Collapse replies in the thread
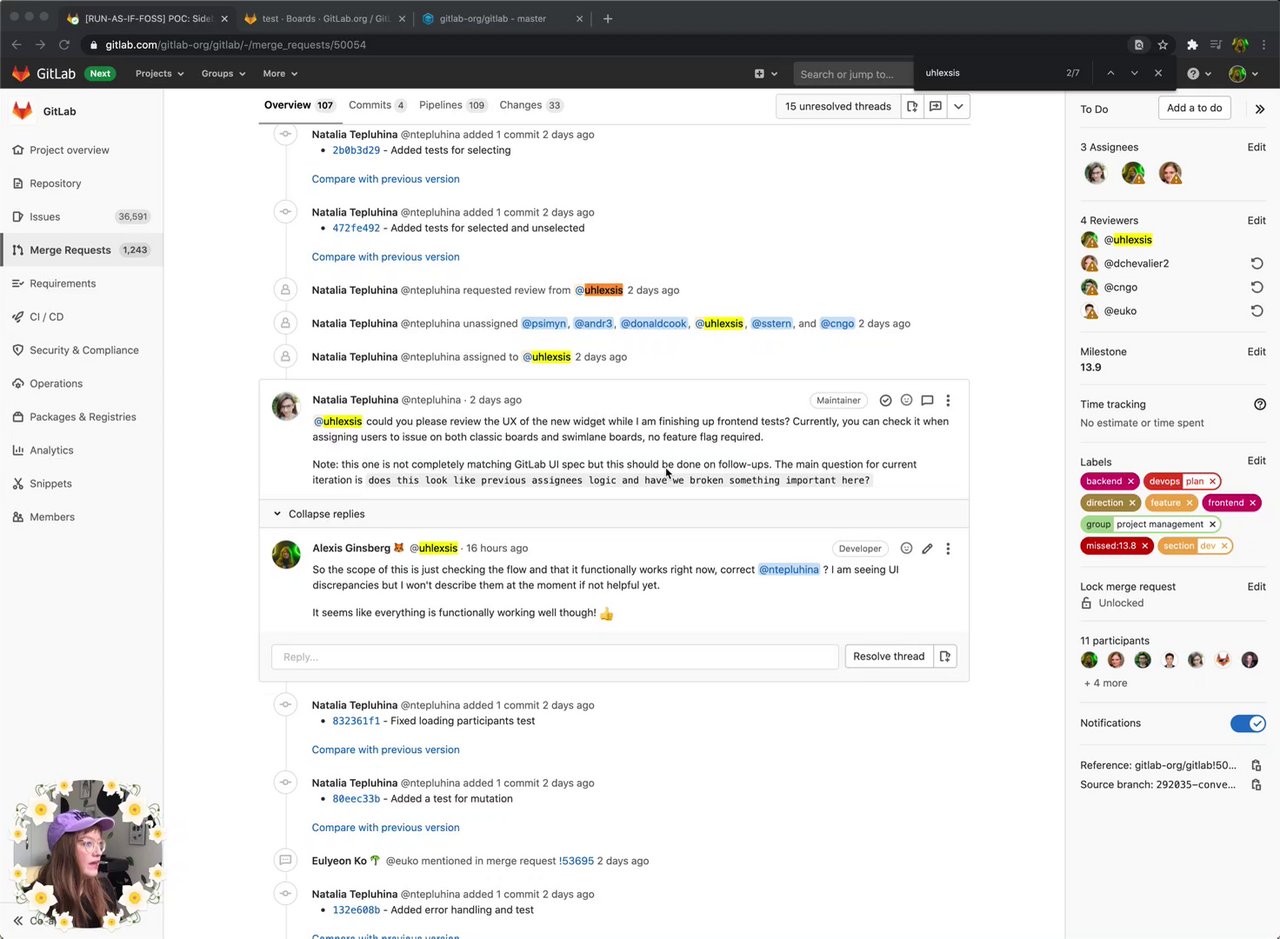The height and width of the screenshot is (939, 1280). point(319,514)
